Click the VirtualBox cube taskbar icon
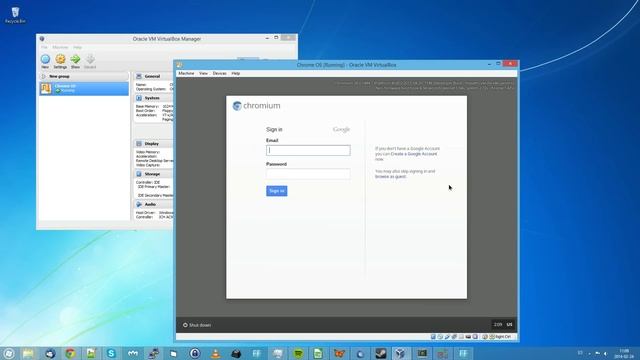 pos(400,353)
